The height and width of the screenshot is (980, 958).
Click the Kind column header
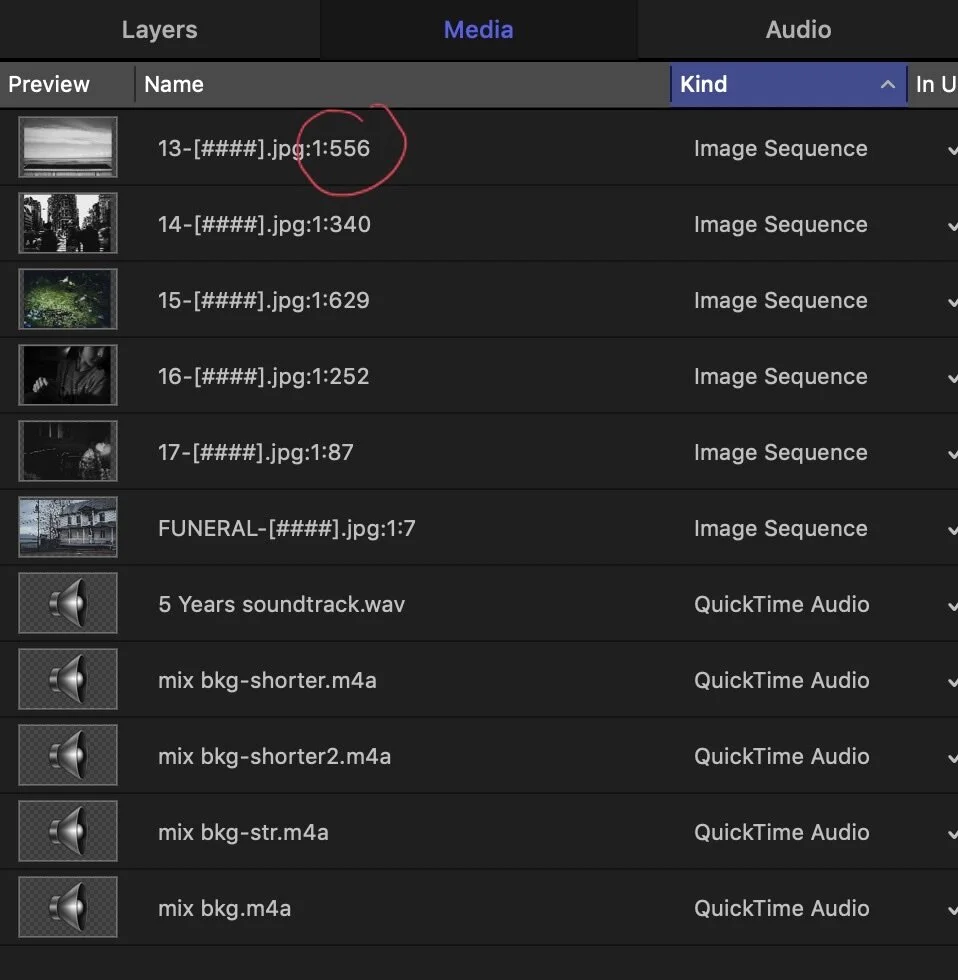click(789, 84)
